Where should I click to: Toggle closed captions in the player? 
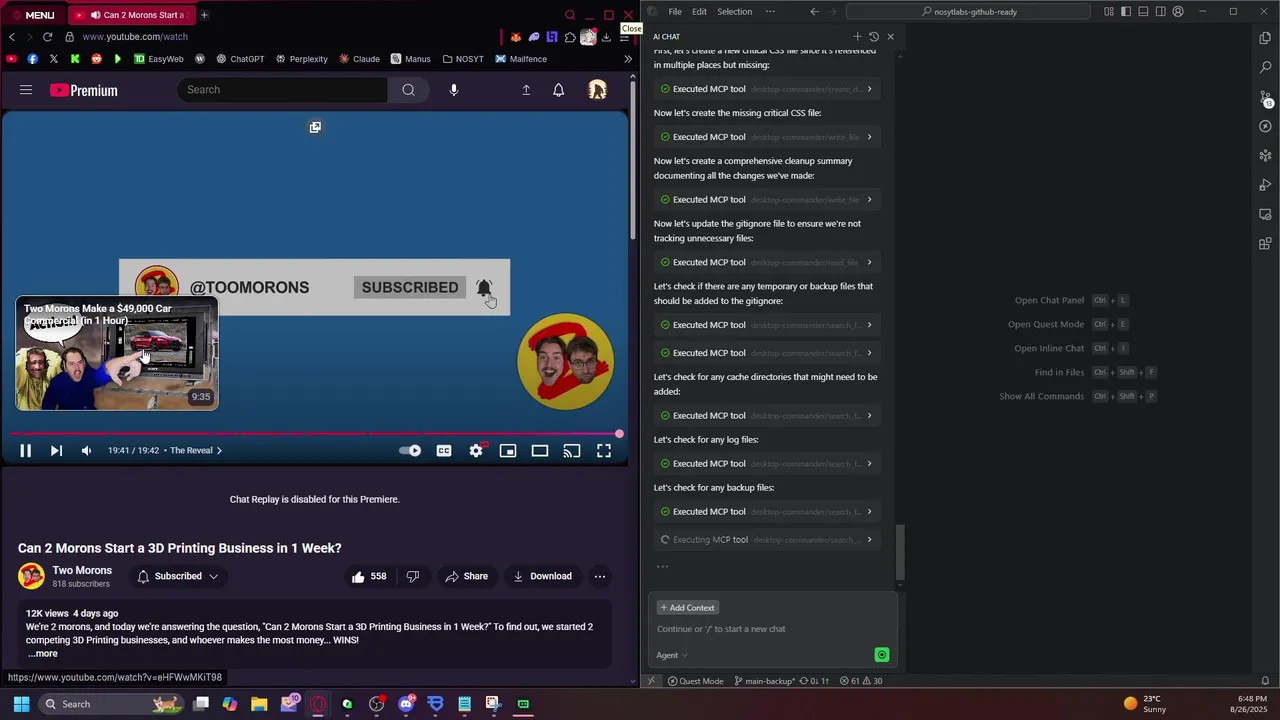444,451
